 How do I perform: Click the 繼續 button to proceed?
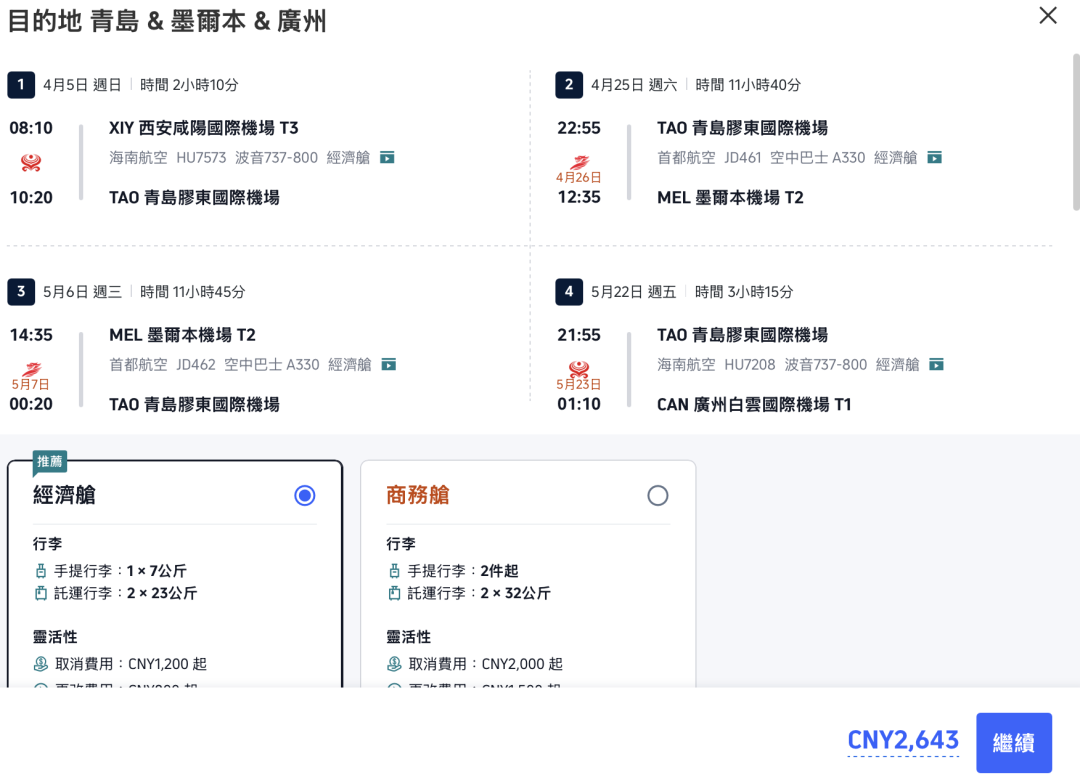tap(1014, 743)
